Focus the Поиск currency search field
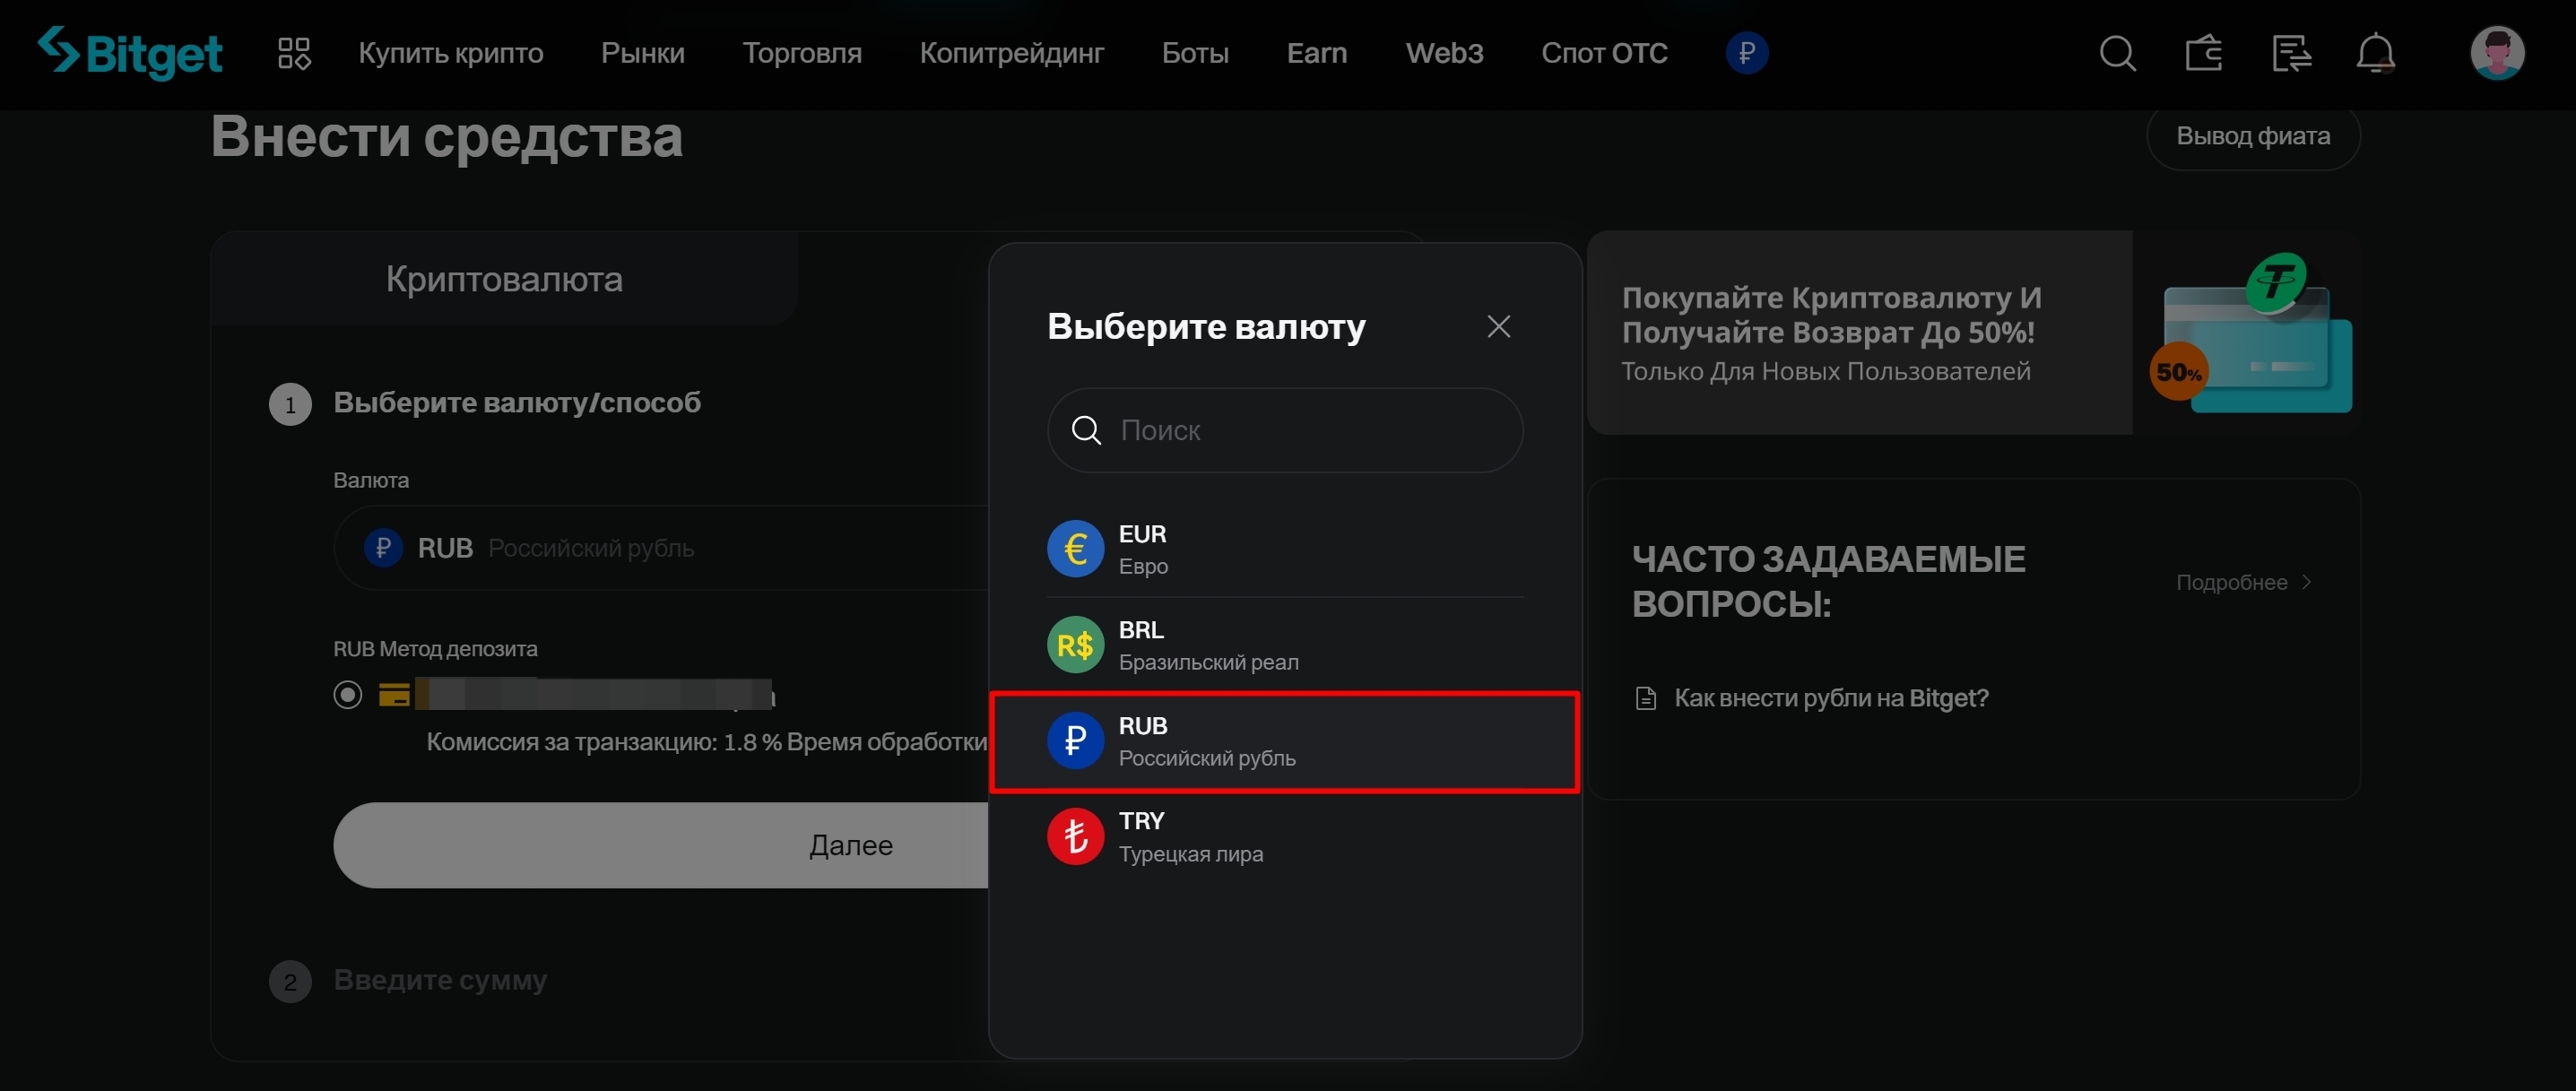This screenshot has height=1091, width=2576. [x=1285, y=430]
